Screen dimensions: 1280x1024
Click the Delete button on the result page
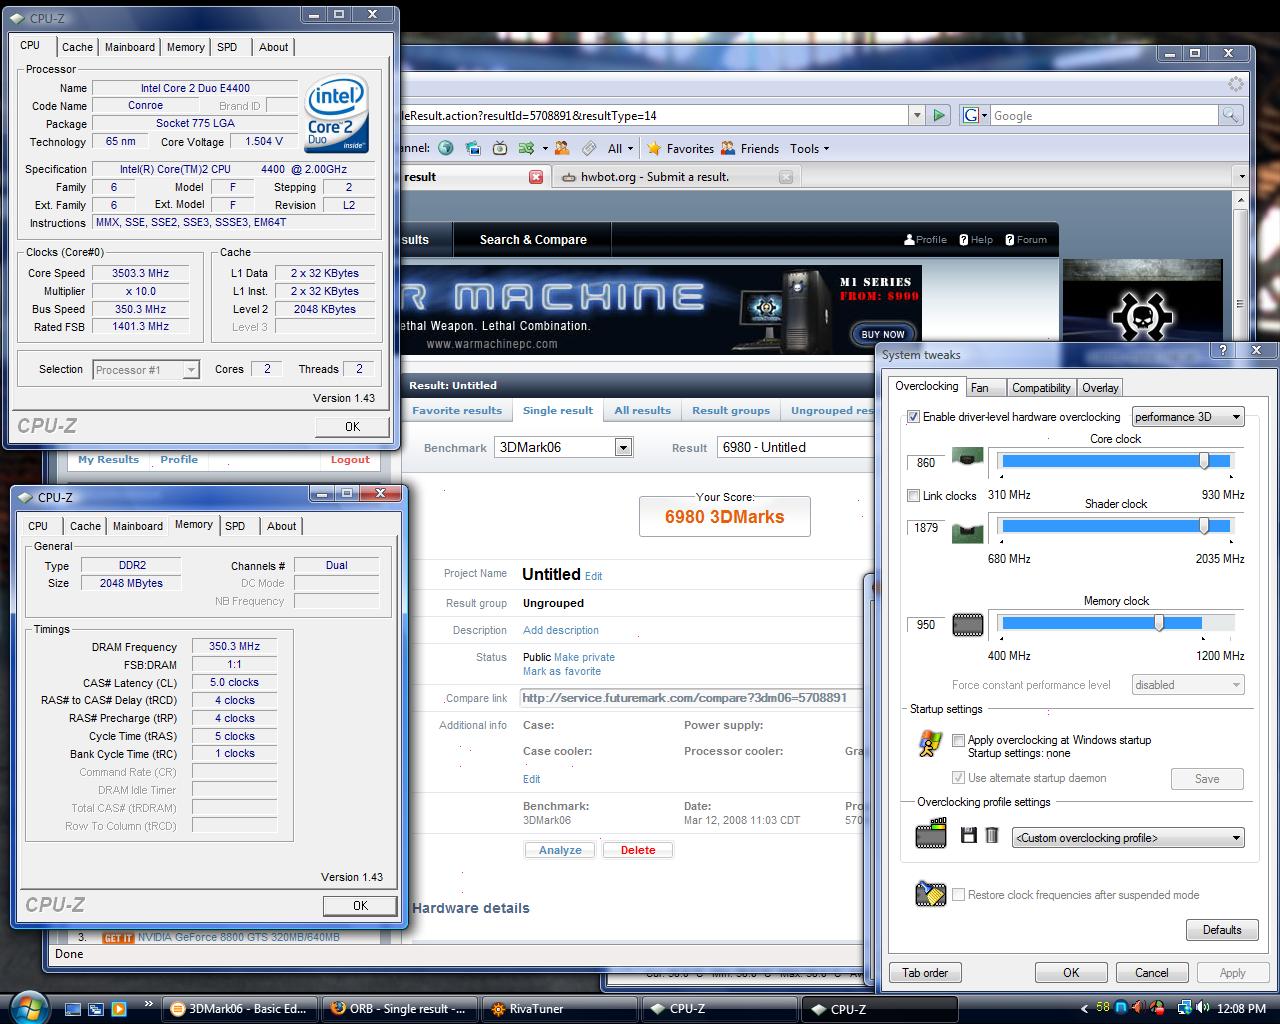(638, 850)
